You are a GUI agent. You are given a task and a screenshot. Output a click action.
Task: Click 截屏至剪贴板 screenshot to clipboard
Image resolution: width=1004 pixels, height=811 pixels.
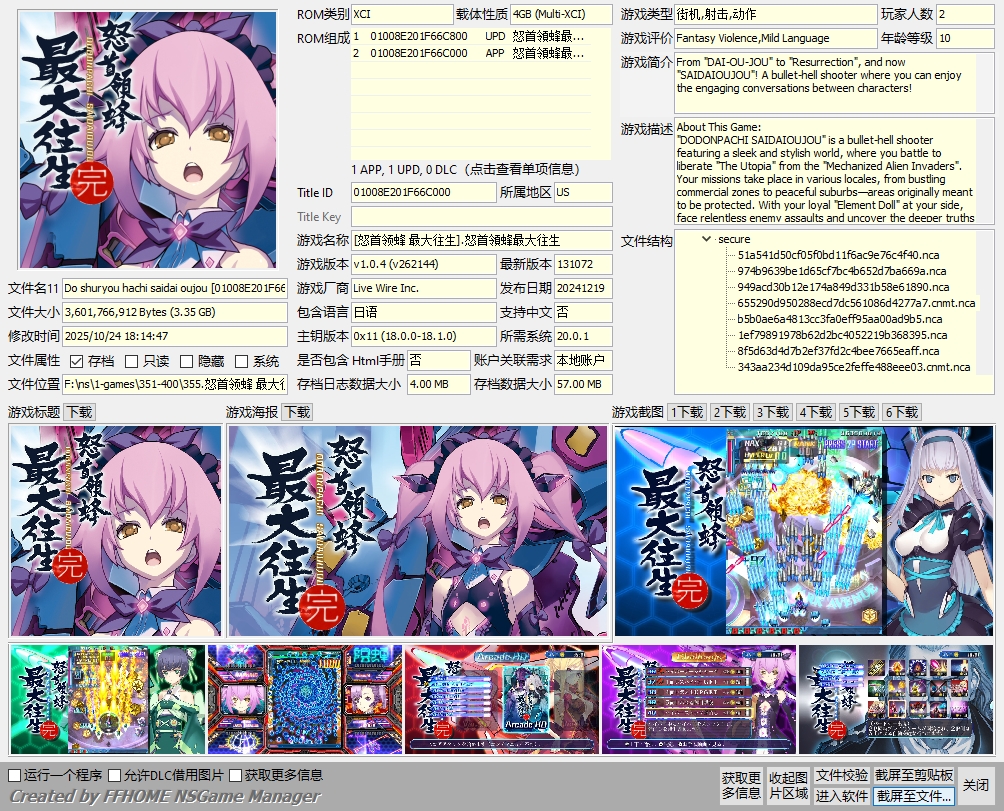pos(914,775)
